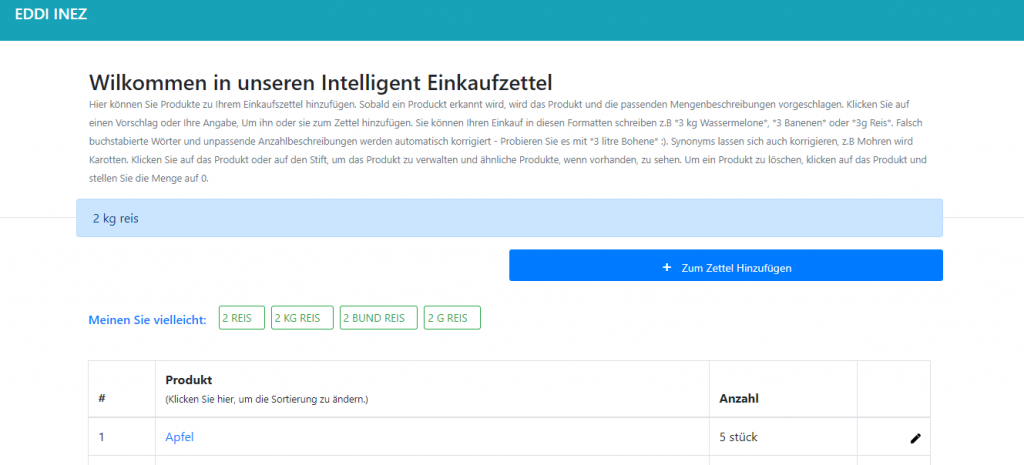Click the product input field containing '2 kg reis'
The width and height of the screenshot is (1024, 465).
coord(509,218)
